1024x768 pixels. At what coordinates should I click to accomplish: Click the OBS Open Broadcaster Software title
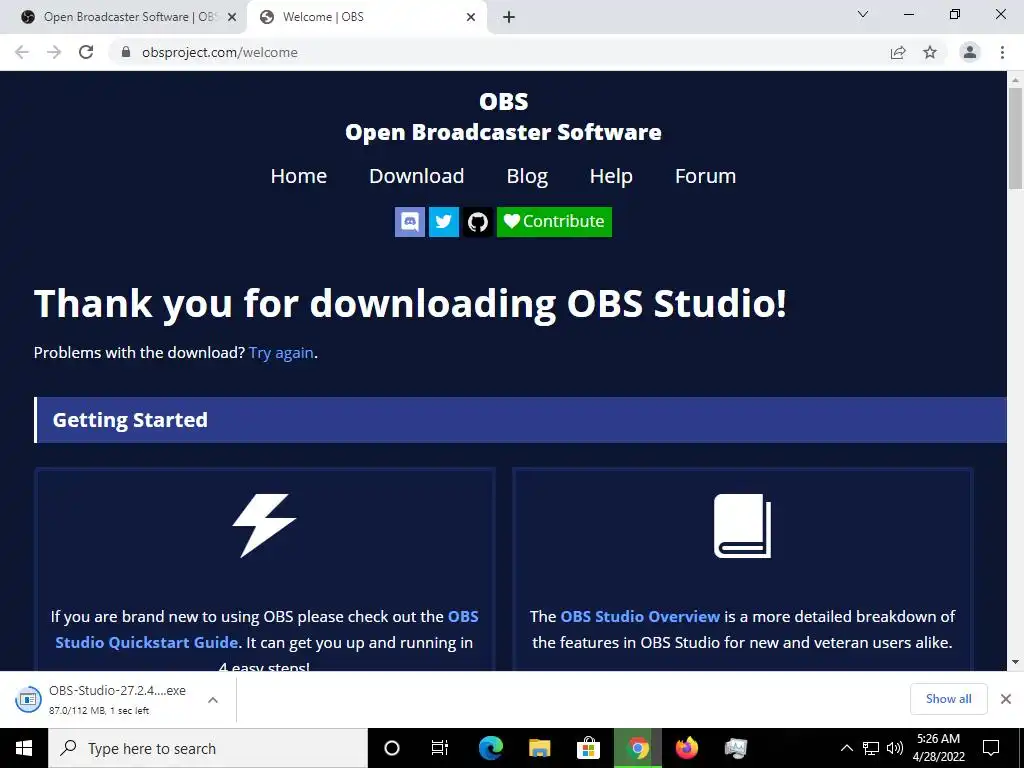coord(504,117)
